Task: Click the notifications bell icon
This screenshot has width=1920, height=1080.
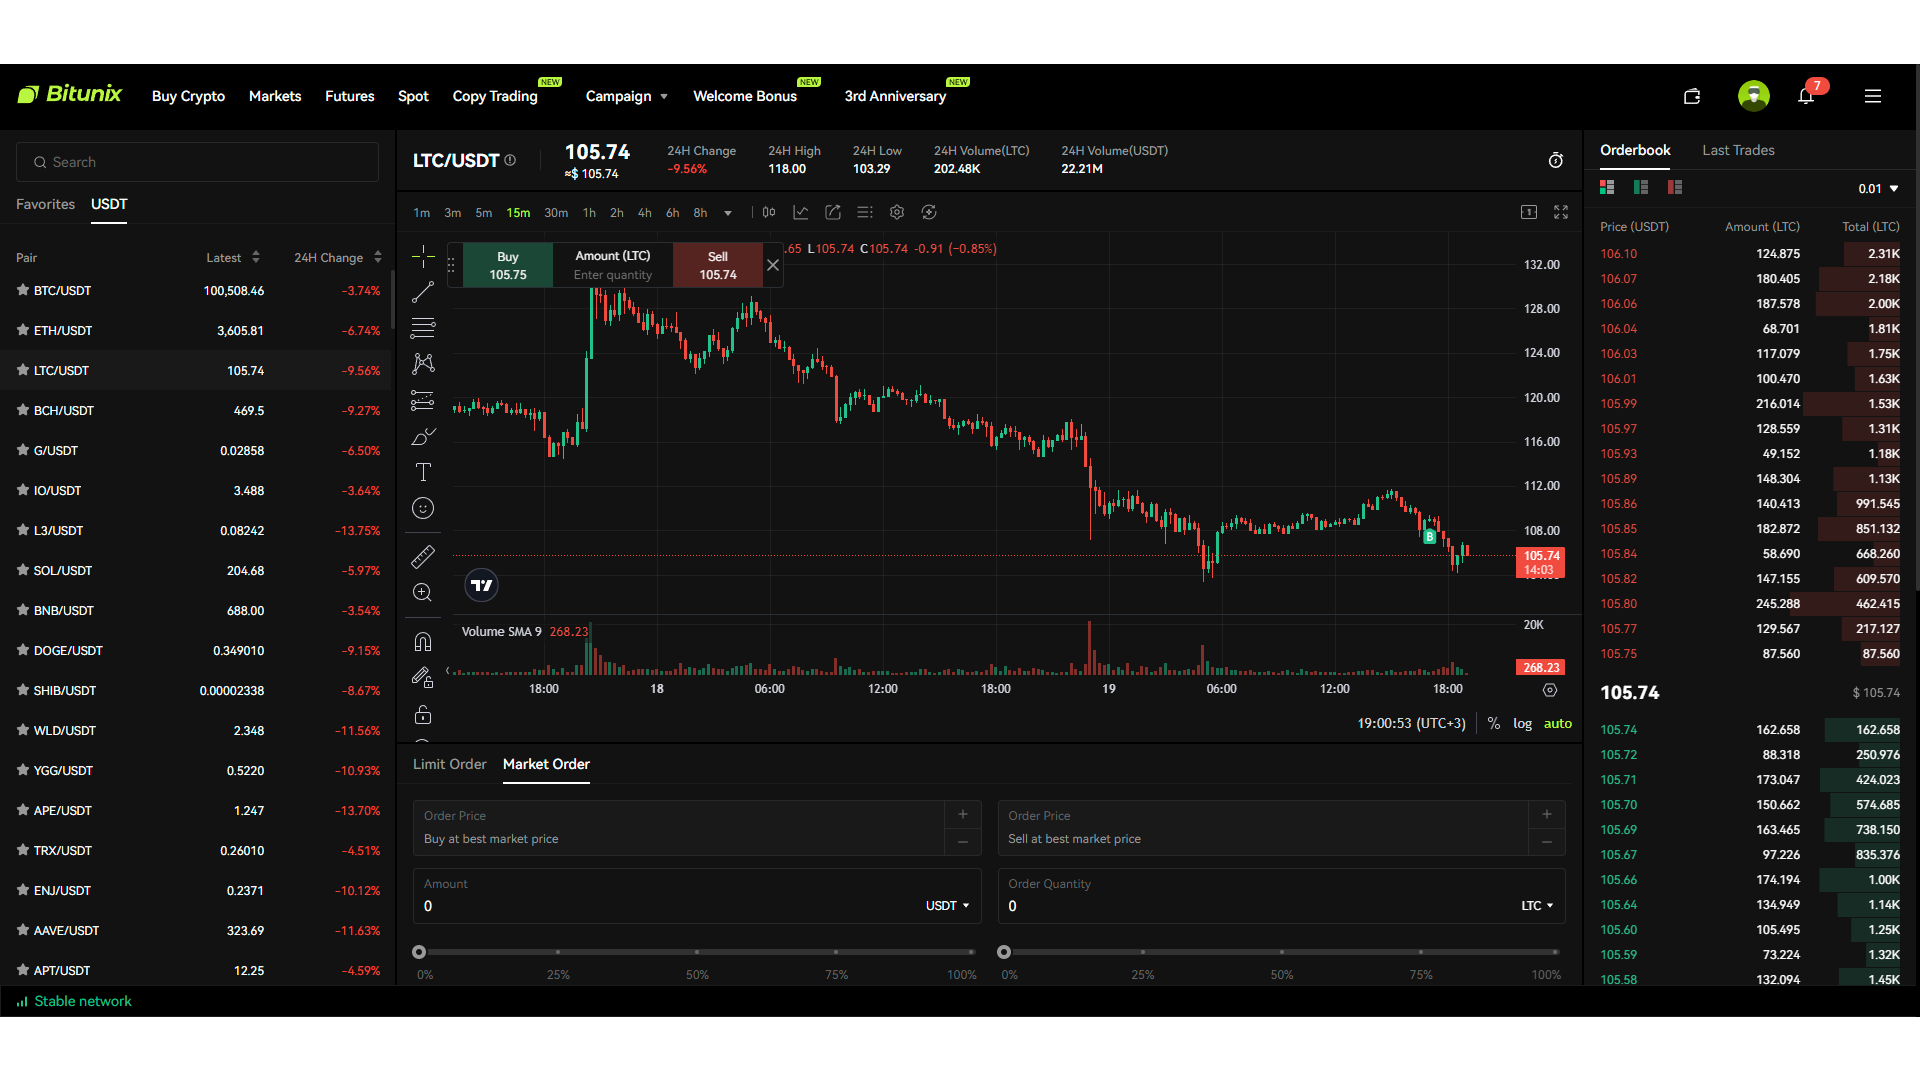Action: (x=1806, y=96)
